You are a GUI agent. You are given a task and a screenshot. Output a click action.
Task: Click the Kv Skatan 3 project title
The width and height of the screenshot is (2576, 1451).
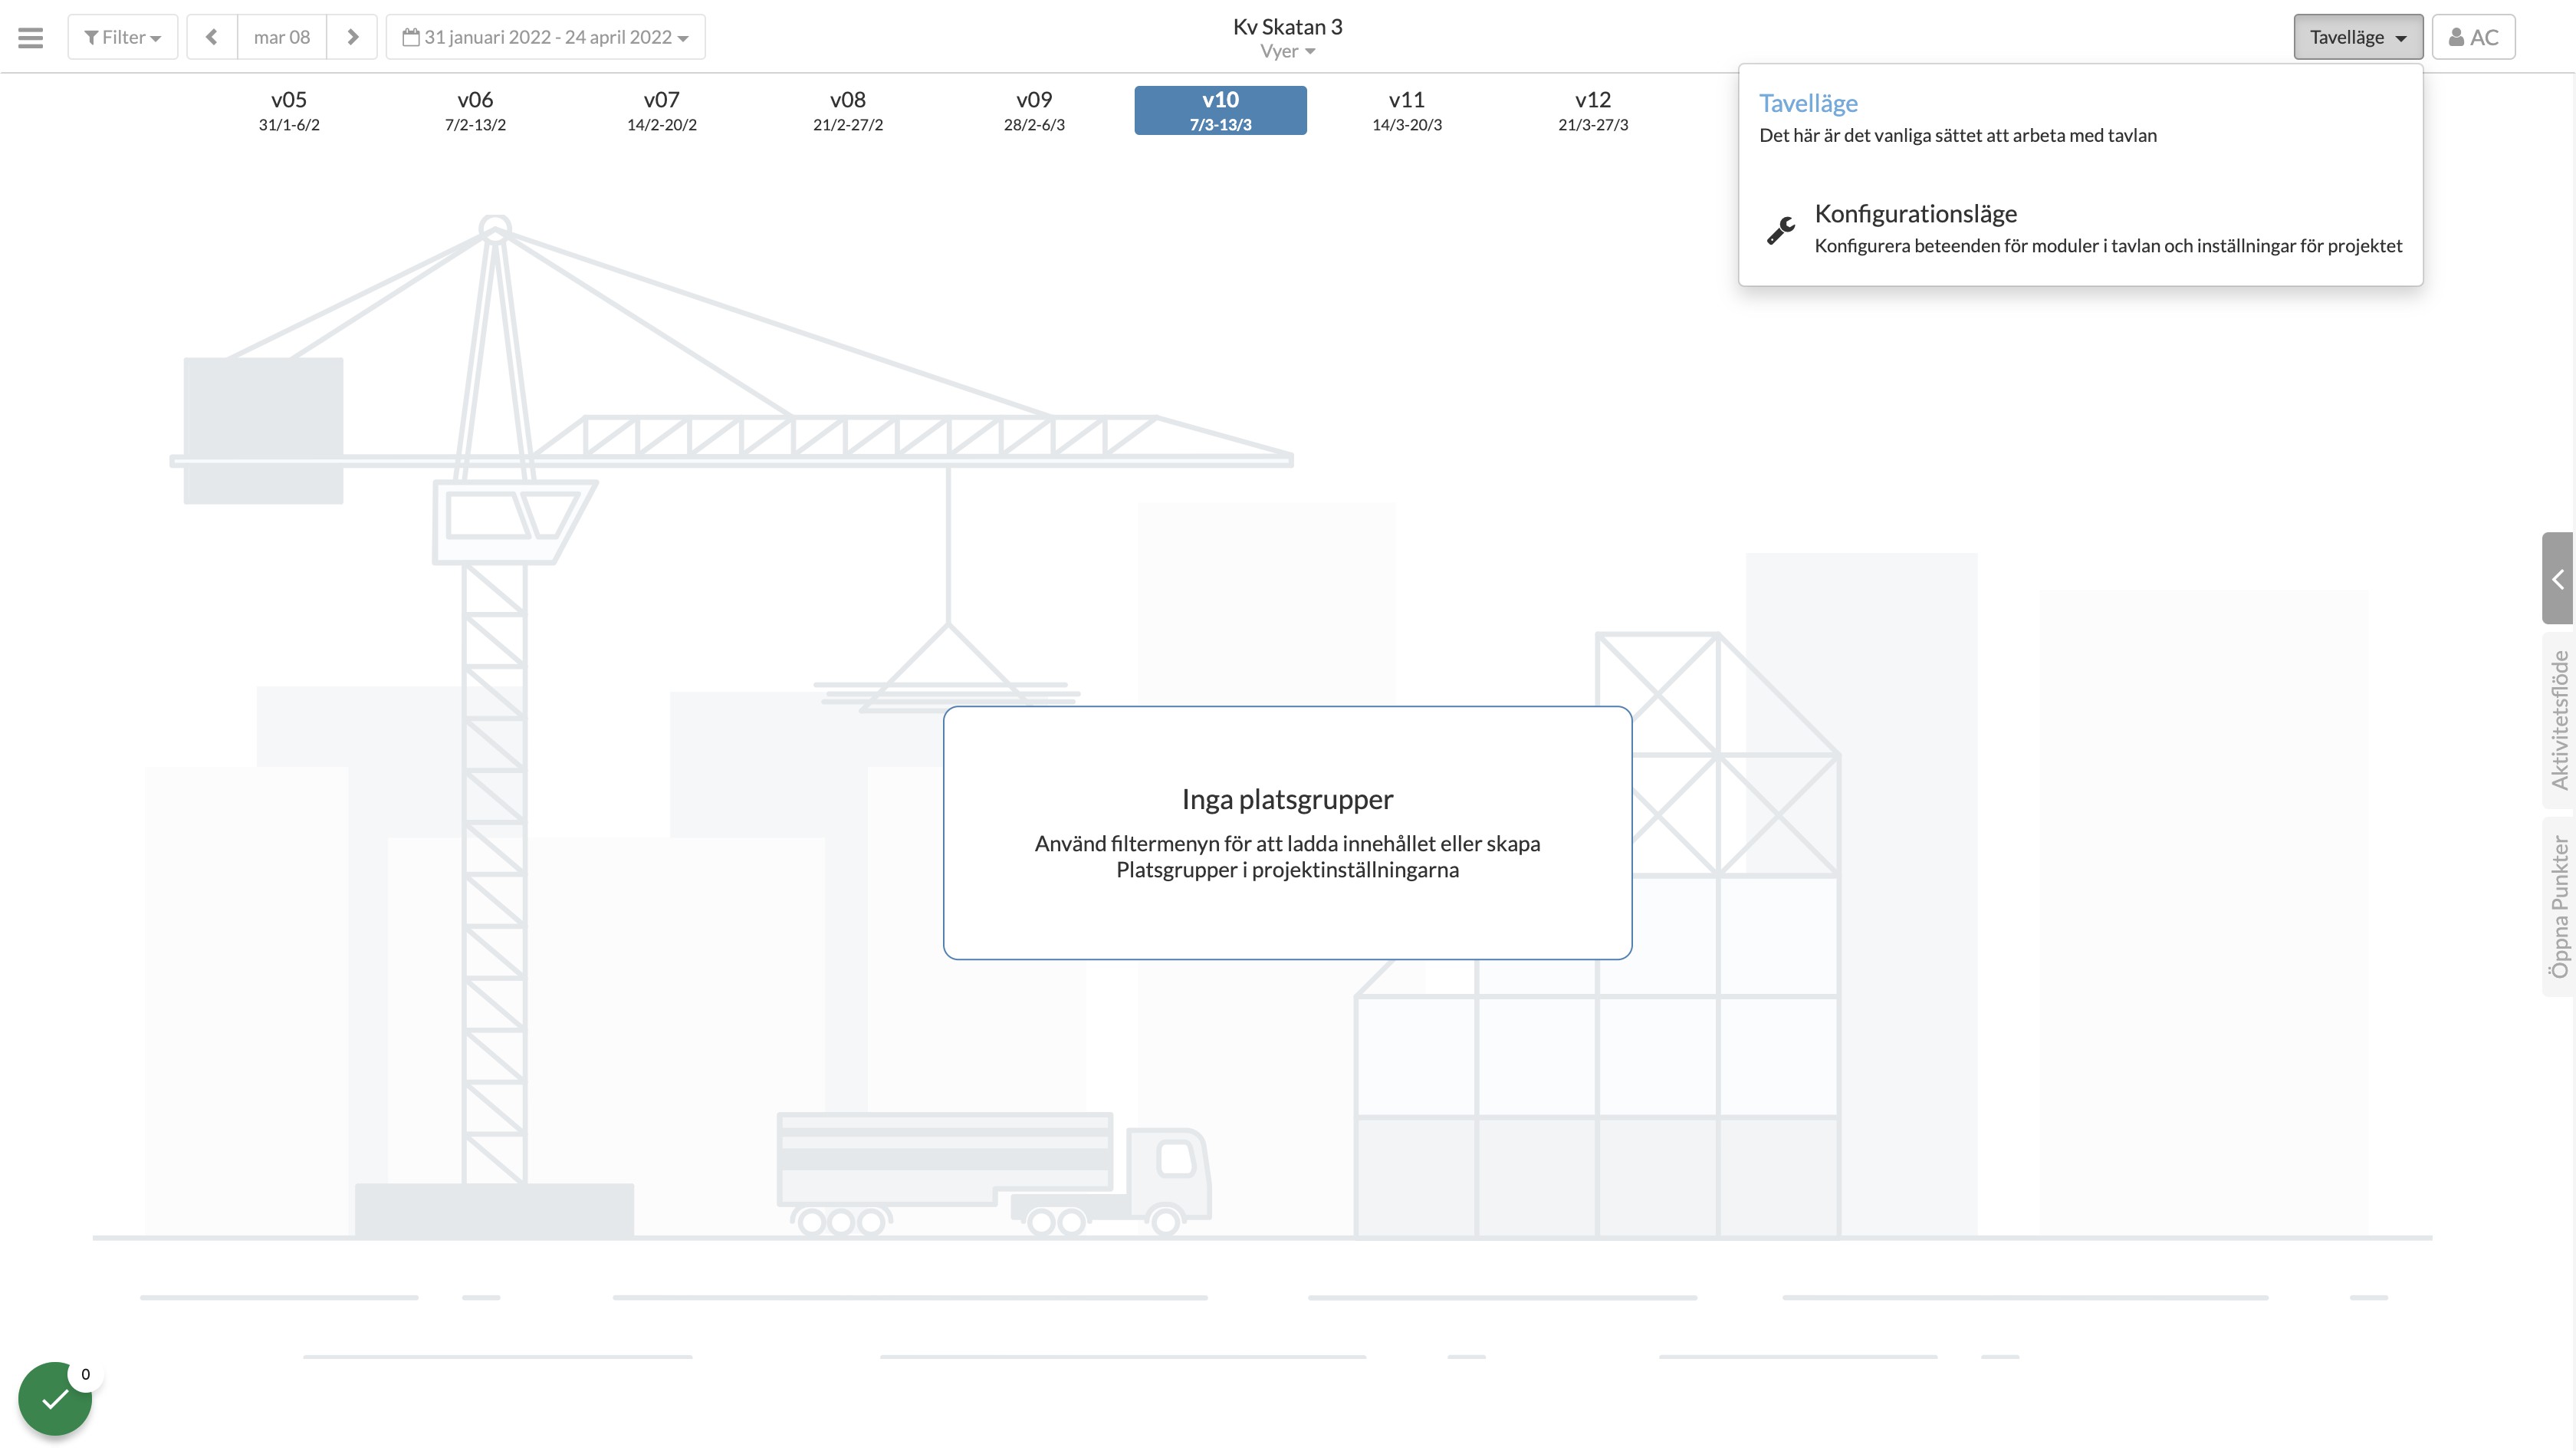click(x=1288, y=27)
